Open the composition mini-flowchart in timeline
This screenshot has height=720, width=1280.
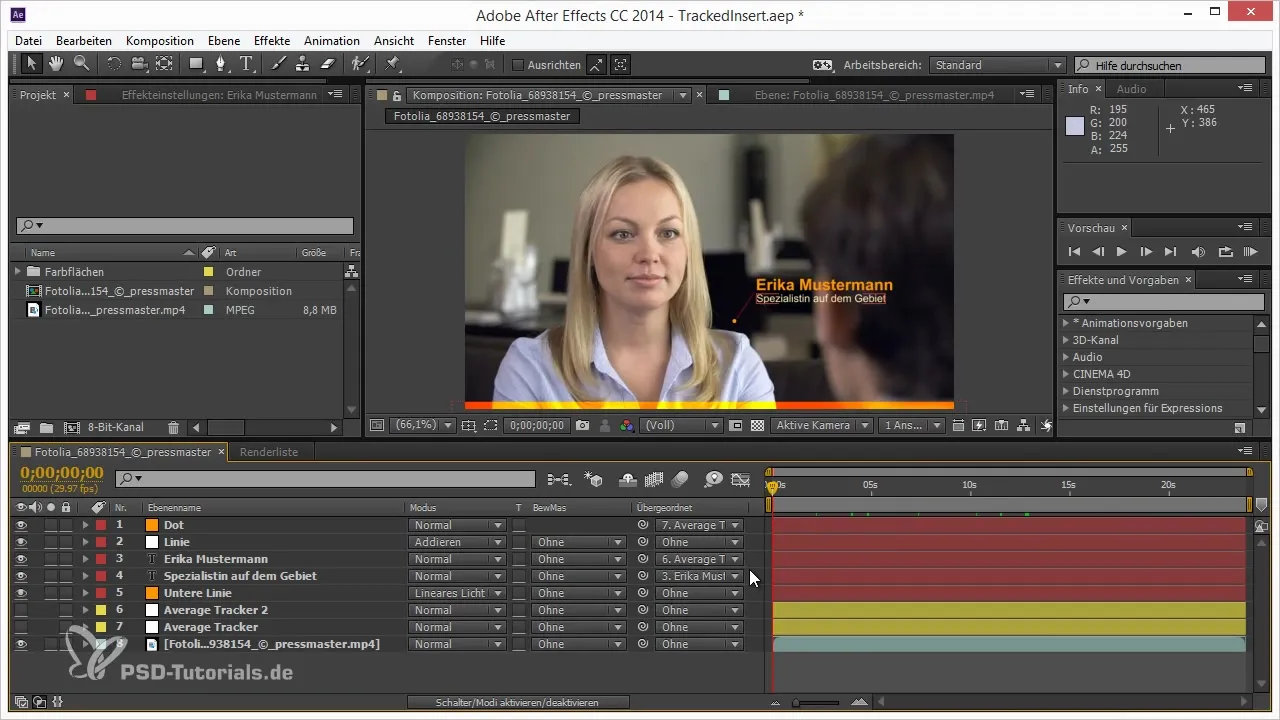point(558,479)
